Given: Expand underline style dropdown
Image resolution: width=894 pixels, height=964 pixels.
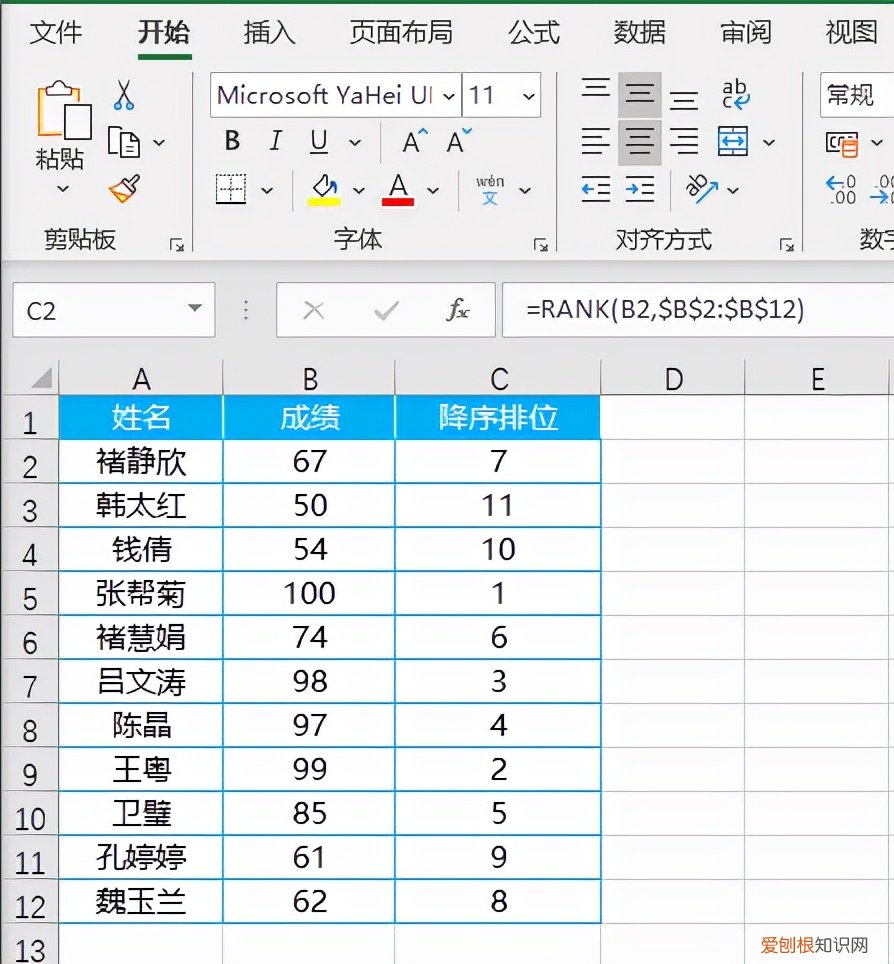Looking at the screenshot, I should (355, 143).
